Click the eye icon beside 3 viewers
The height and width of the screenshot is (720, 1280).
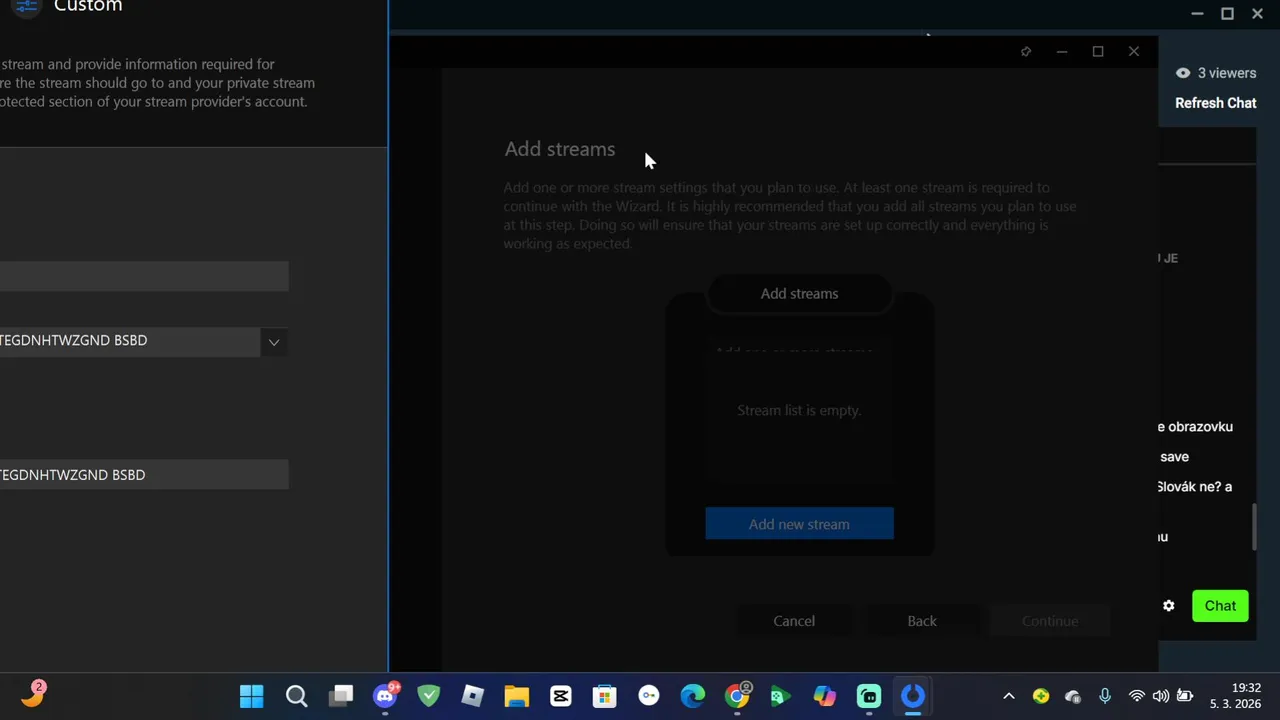[1183, 73]
